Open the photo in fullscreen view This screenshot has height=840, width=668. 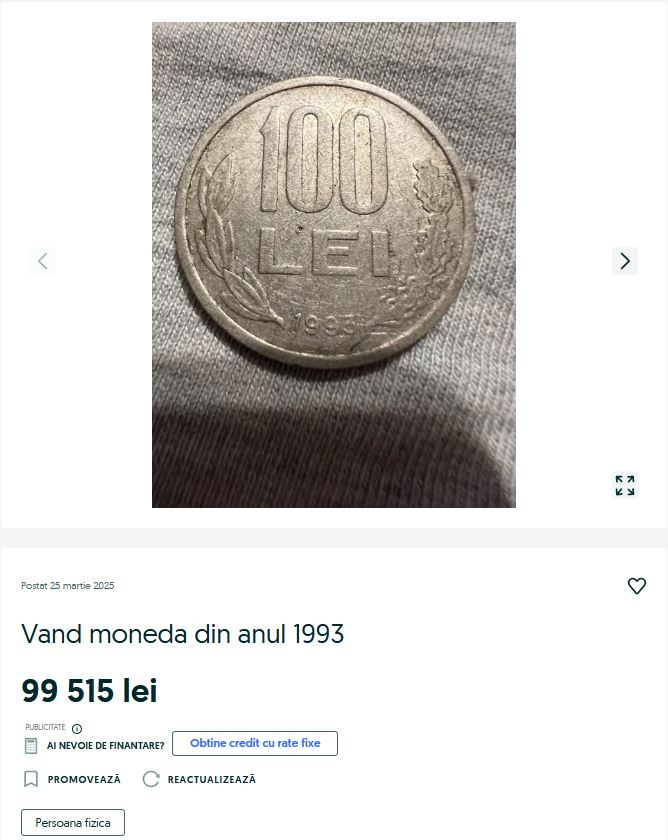coord(625,485)
